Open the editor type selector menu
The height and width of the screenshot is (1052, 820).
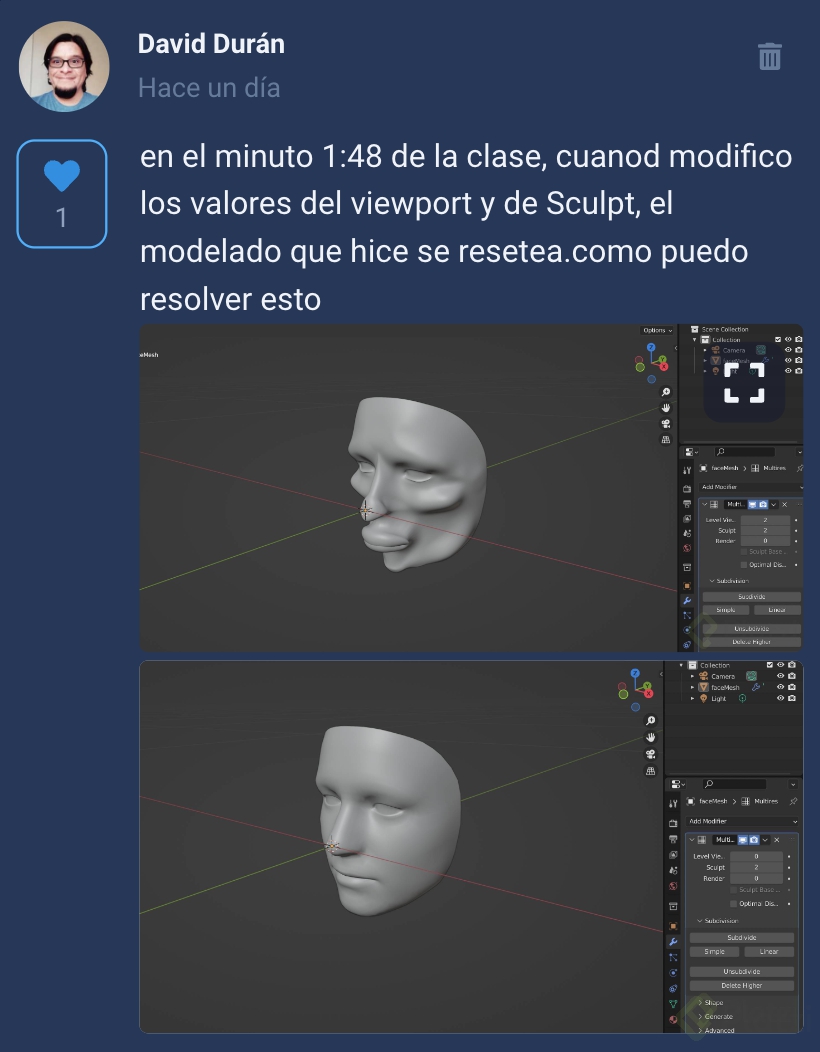click(x=676, y=784)
